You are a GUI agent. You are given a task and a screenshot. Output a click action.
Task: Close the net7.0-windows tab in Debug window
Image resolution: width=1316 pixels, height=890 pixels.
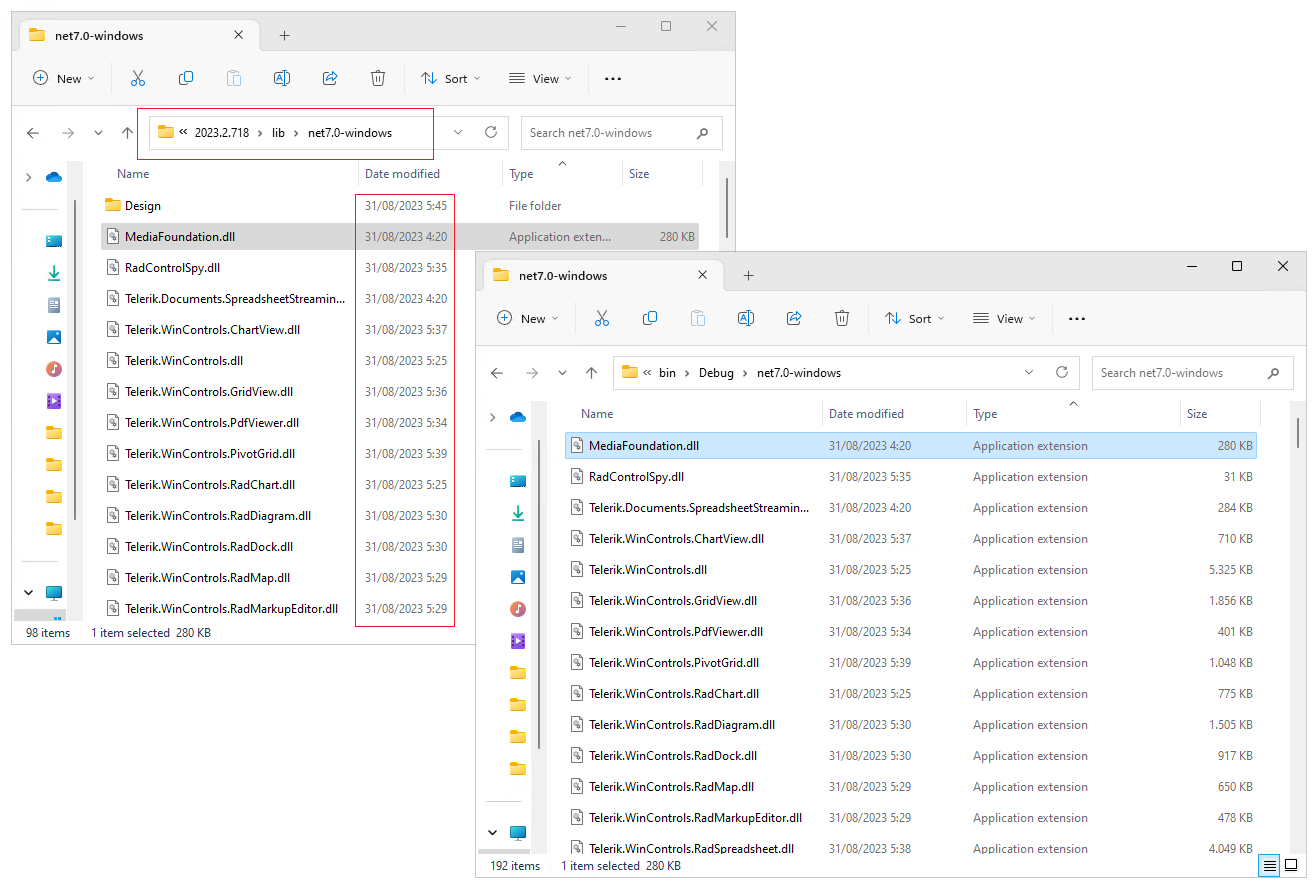[703, 276]
